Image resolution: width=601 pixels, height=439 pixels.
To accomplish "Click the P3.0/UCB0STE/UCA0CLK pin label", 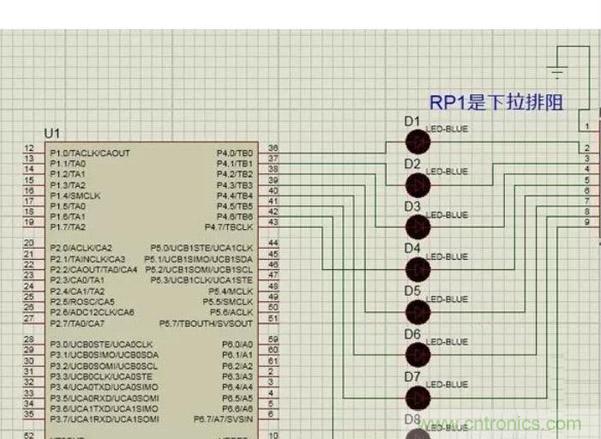I will point(103,344).
